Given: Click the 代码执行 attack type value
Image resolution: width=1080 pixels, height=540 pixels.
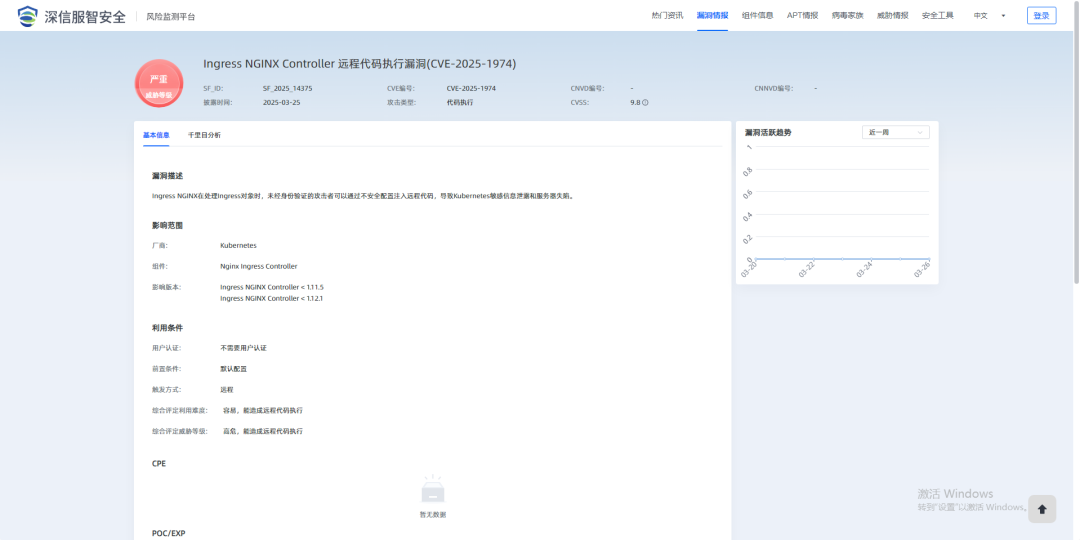Looking at the screenshot, I should point(460,103).
